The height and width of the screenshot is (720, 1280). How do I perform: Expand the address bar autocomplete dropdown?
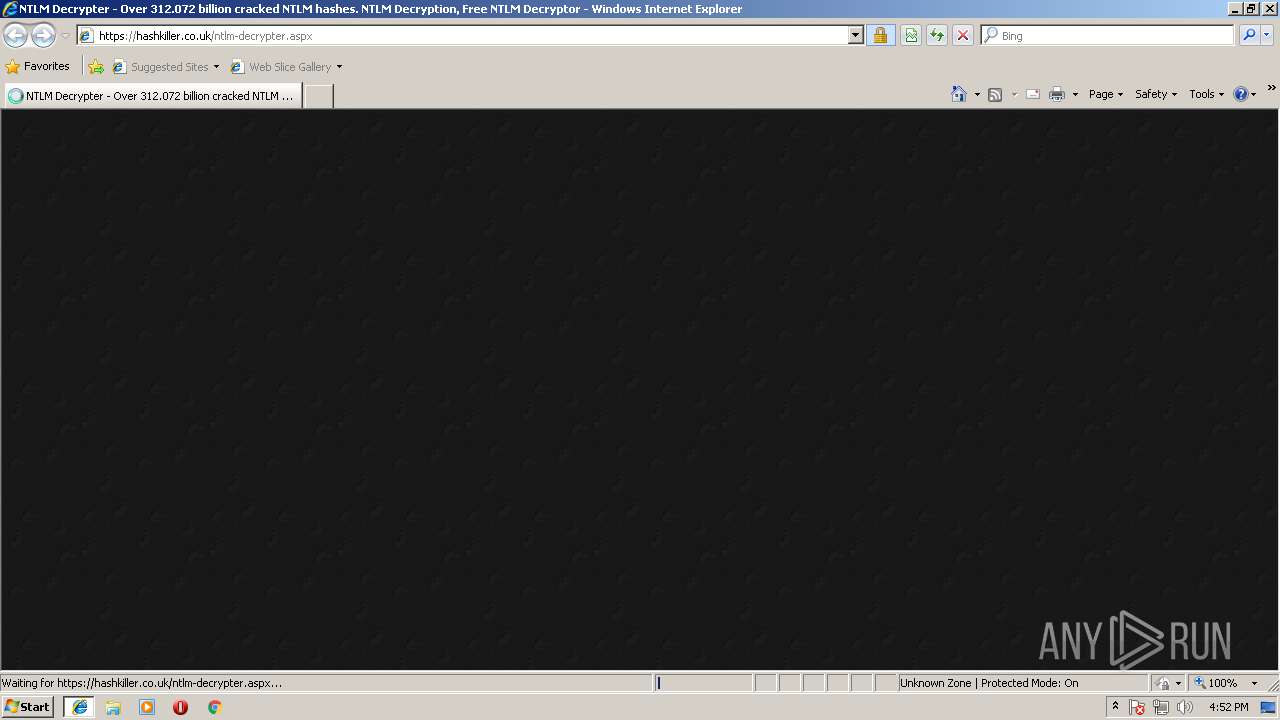[x=855, y=36]
